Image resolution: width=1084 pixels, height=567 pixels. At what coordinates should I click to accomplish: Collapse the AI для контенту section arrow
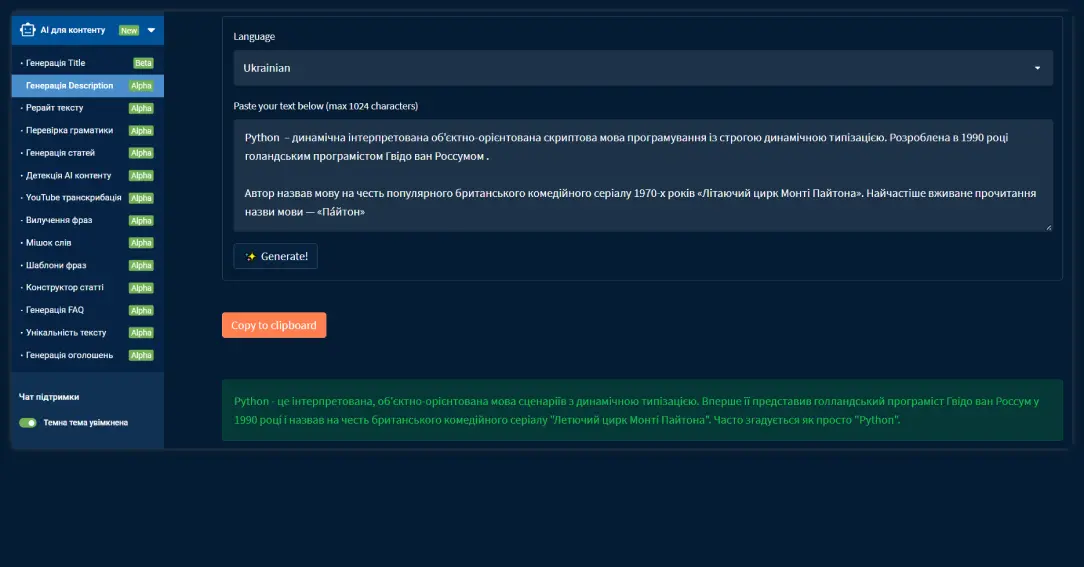click(x=151, y=30)
